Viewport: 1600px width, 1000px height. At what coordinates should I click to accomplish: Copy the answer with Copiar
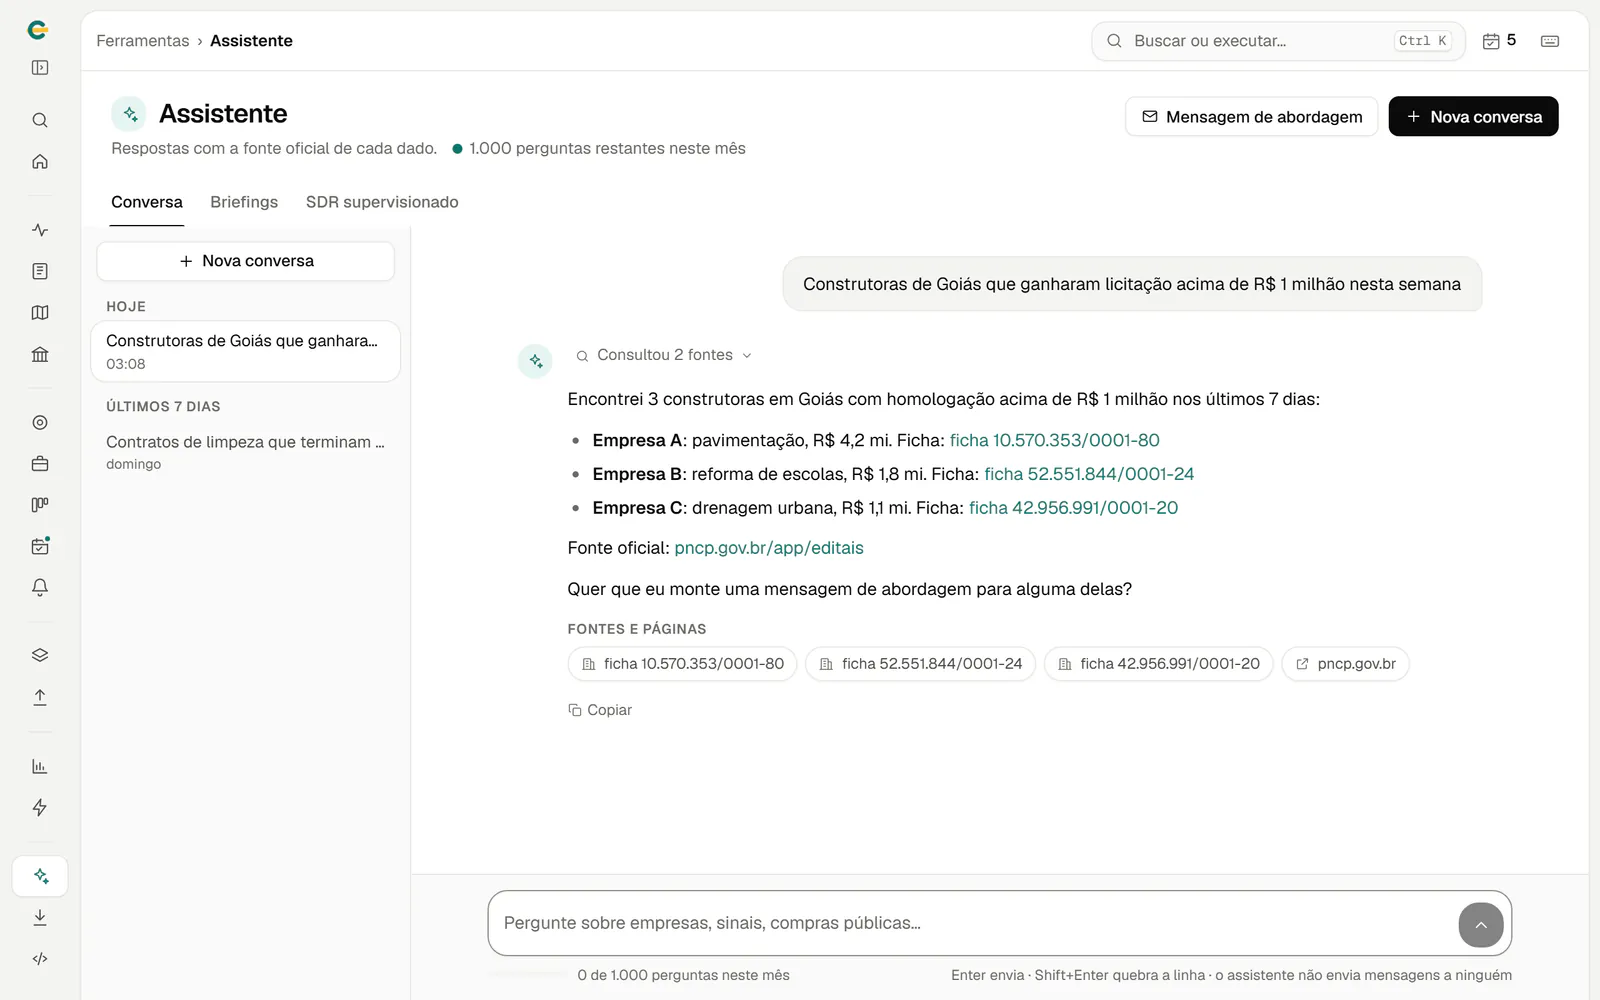600,710
